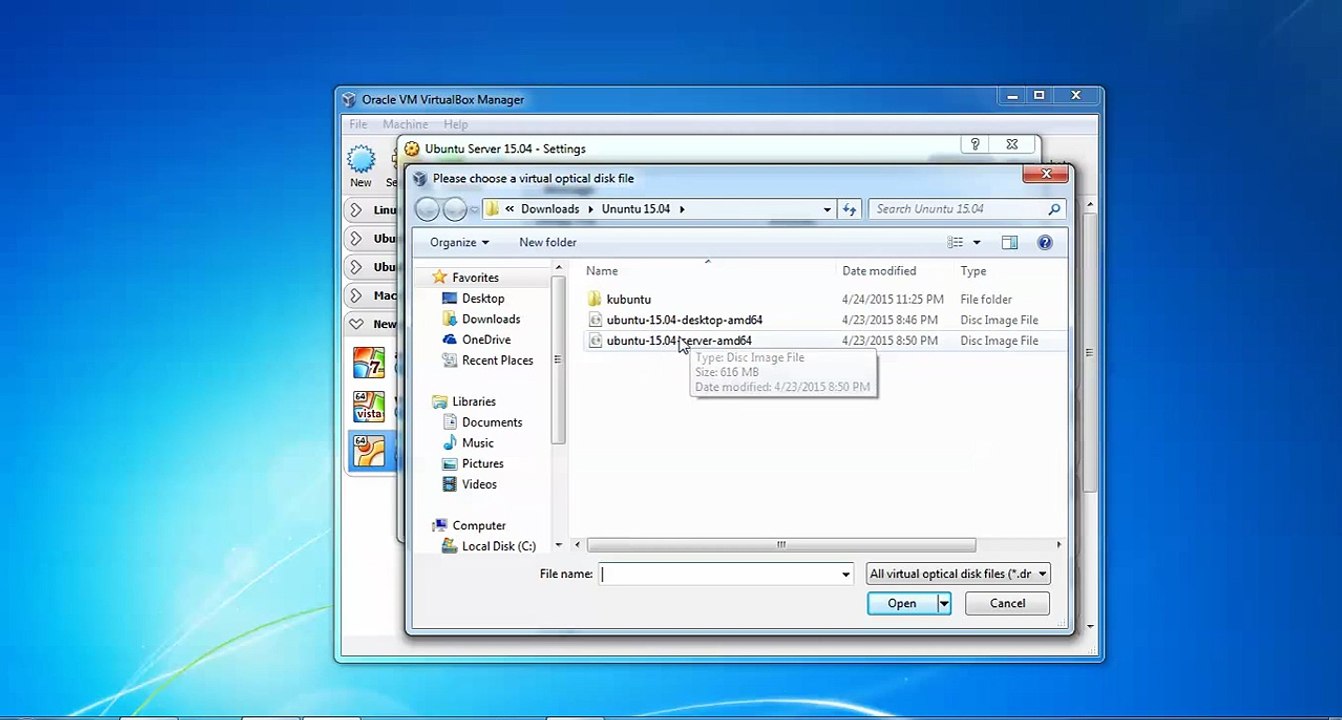This screenshot has width=1342, height=720.
Task: Click the Desktop icon in Favorites
Action: pyautogui.click(x=449, y=298)
